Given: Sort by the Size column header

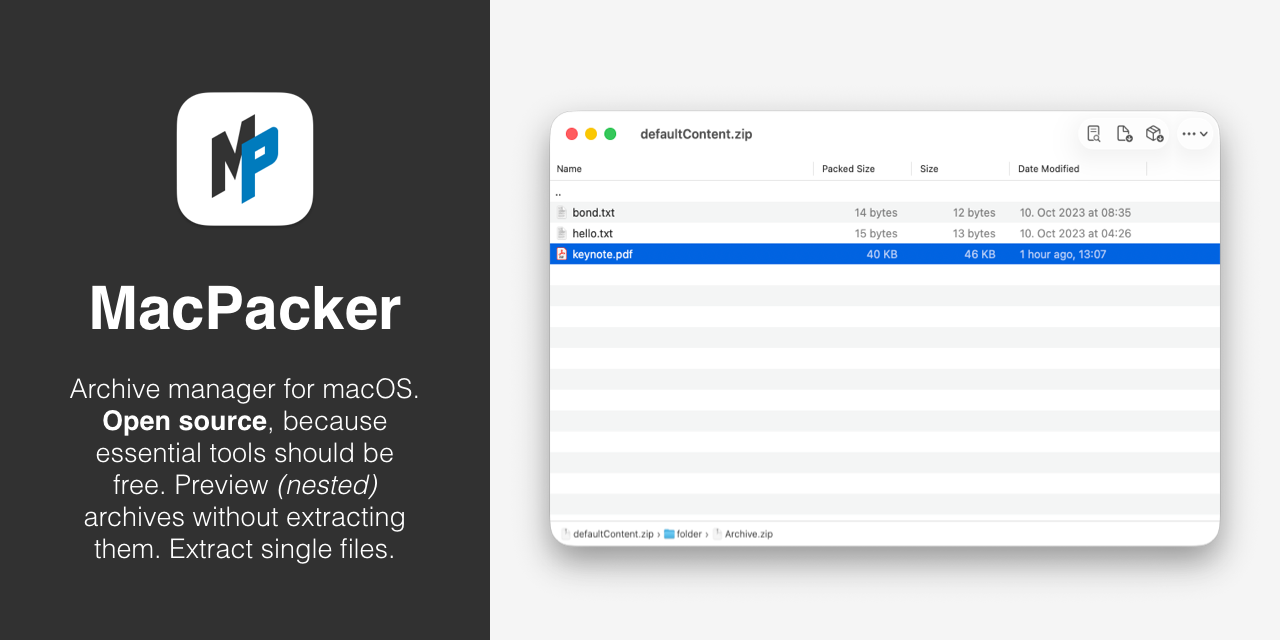Looking at the screenshot, I should click(x=928, y=168).
